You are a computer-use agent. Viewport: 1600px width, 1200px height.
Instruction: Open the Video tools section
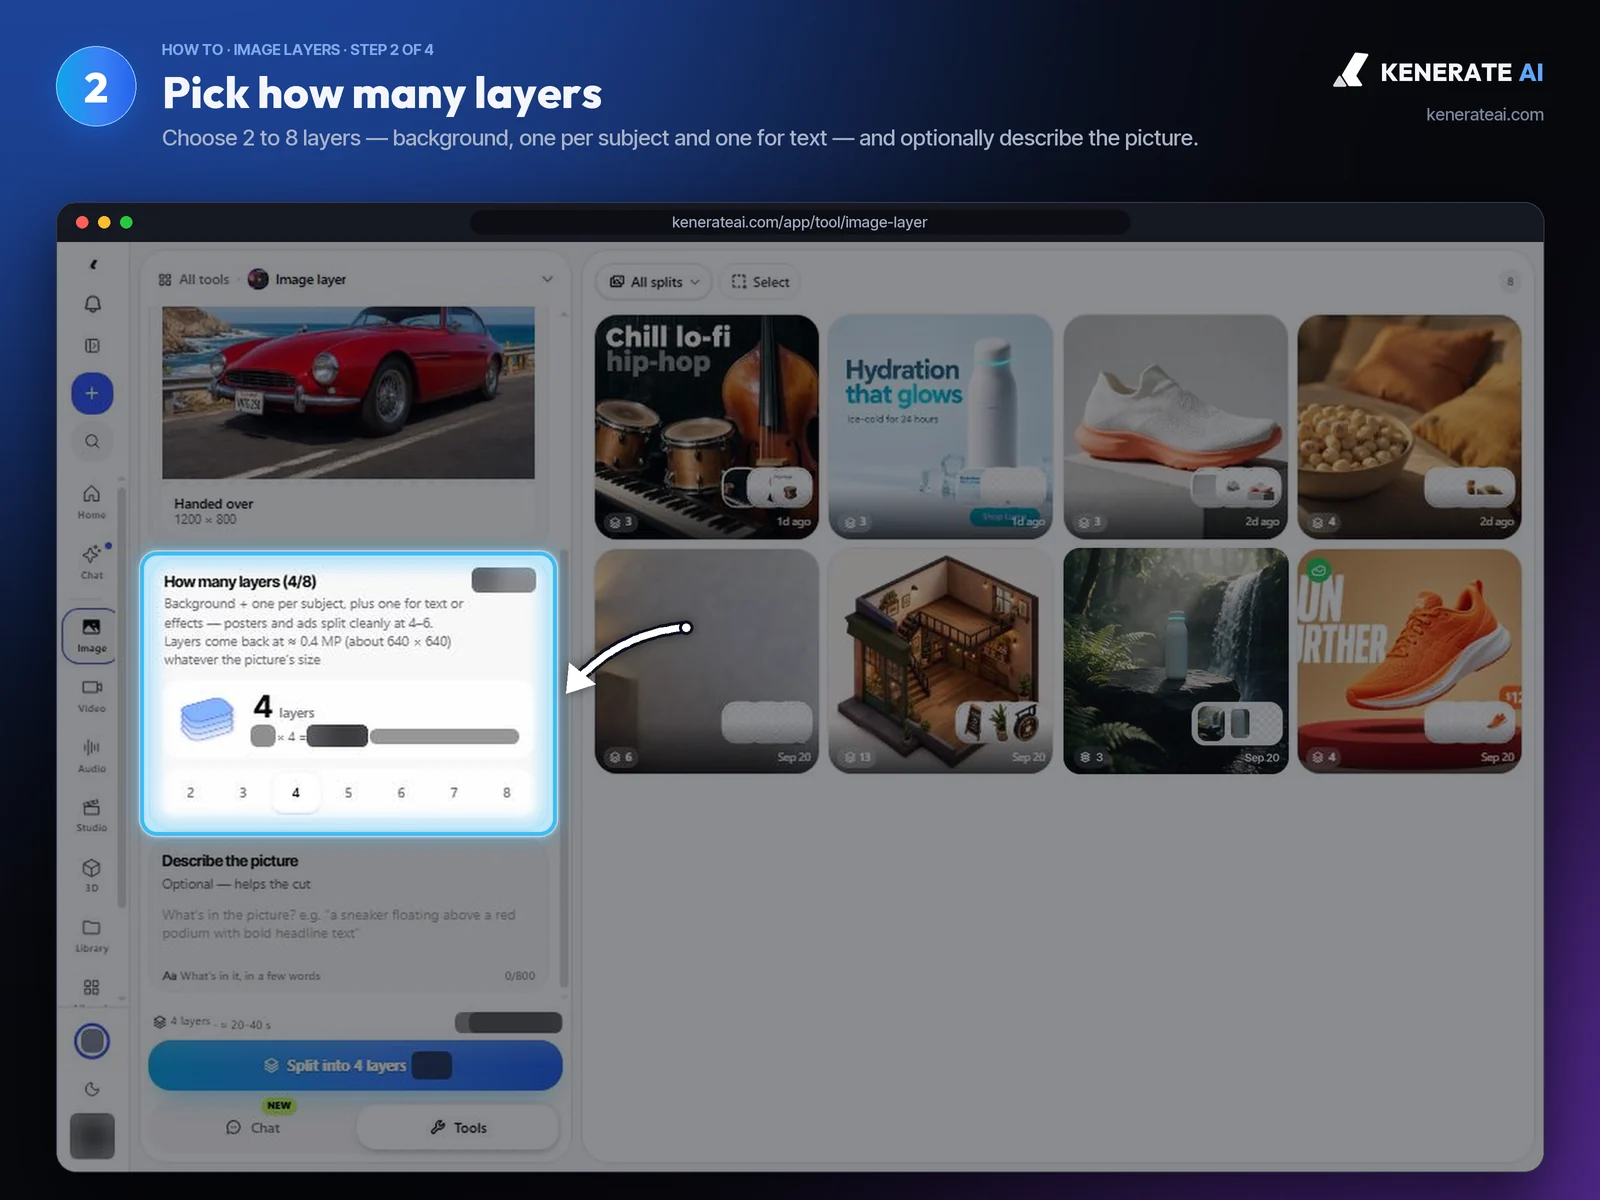[92, 696]
